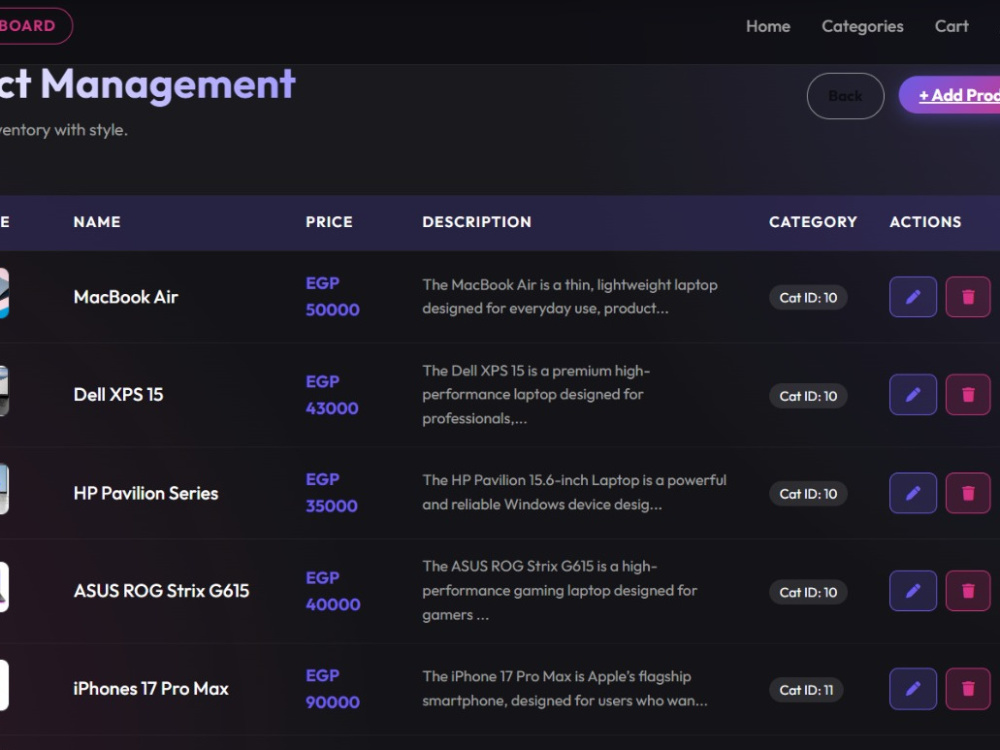Screen dimensions: 1000x750
Task: Click the ACTIONS column header
Action: pyautogui.click(x=925, y=222)
